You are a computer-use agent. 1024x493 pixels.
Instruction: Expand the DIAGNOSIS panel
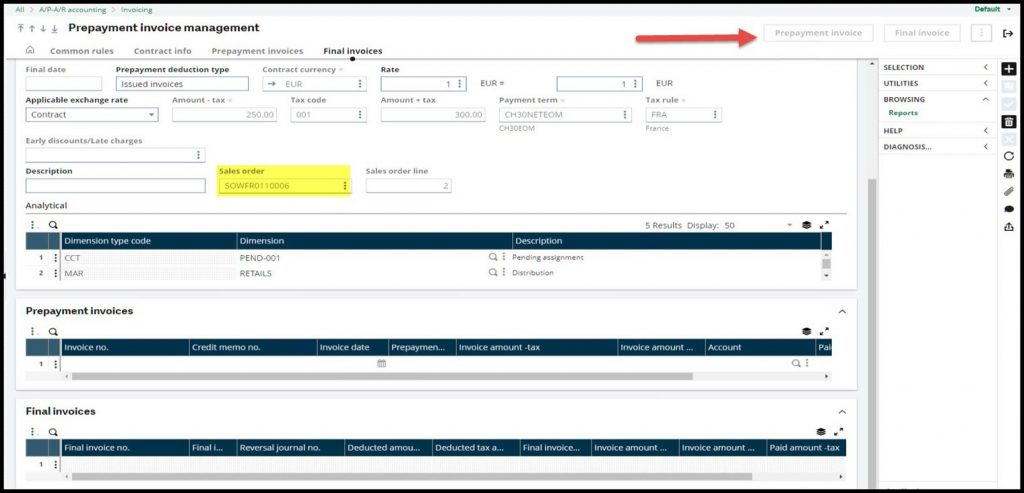[x=985, y=147]
